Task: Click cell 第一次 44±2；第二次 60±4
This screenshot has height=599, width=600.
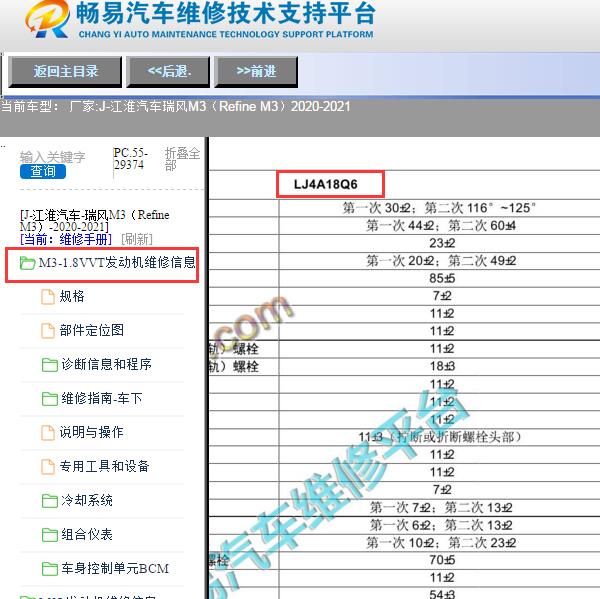Action: click(x=441, y=226)
